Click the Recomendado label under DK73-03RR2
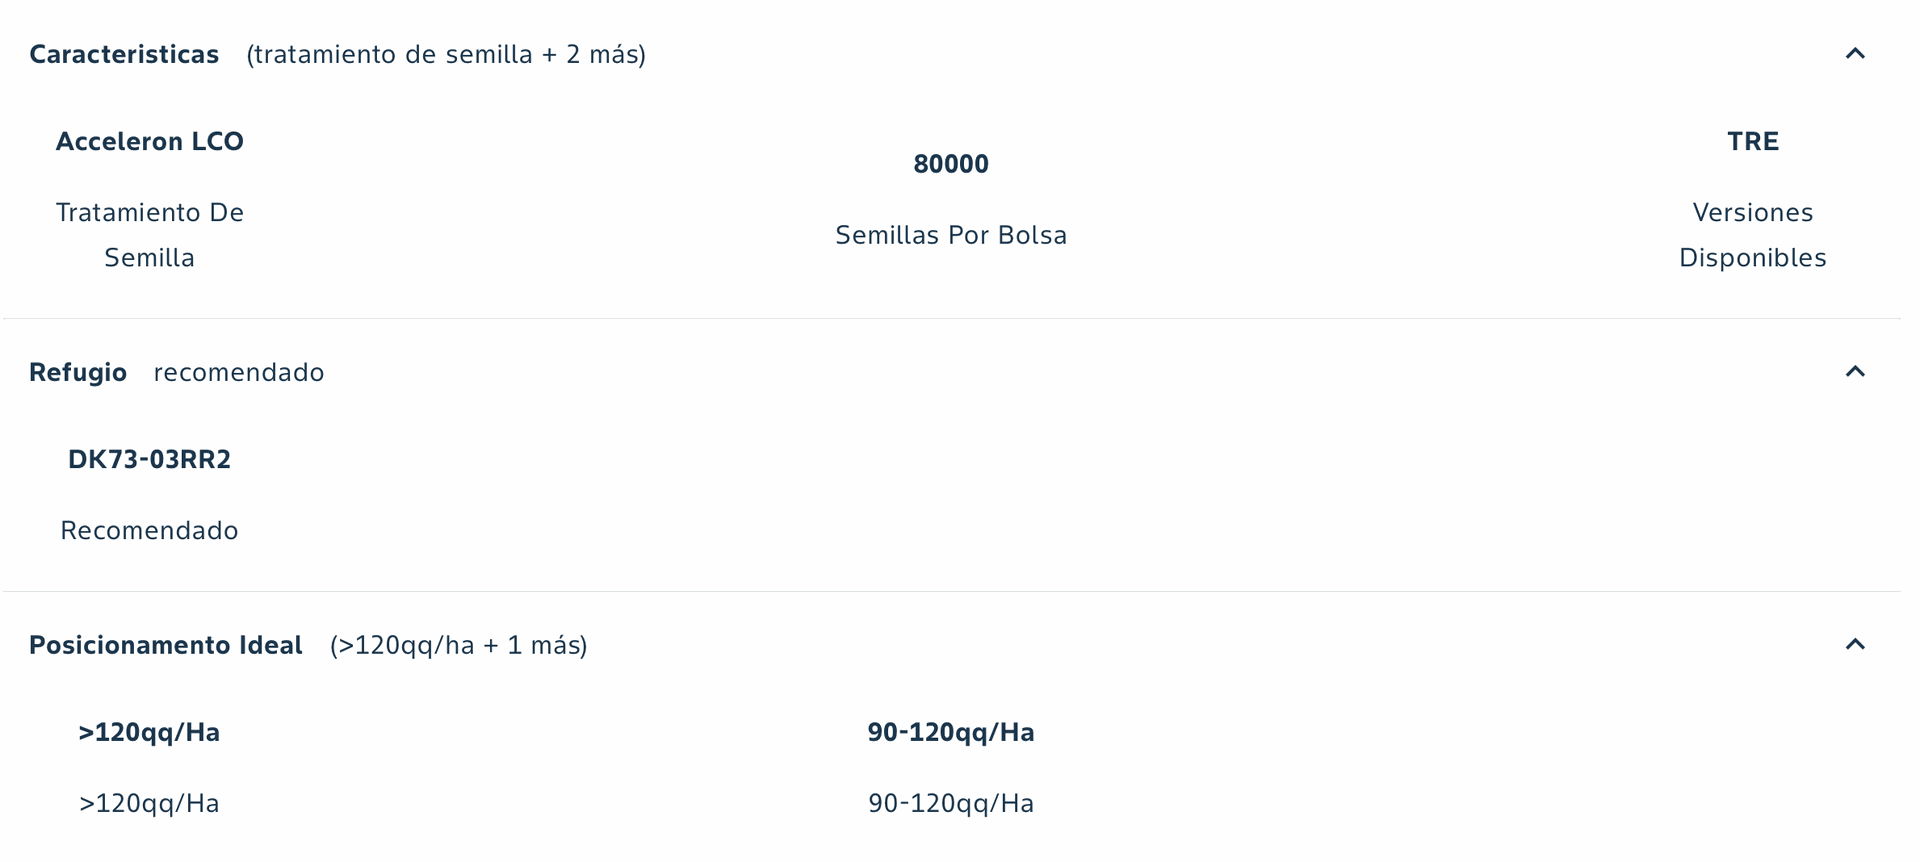Viewport: 1920px width, 862px height. (150, 530)
